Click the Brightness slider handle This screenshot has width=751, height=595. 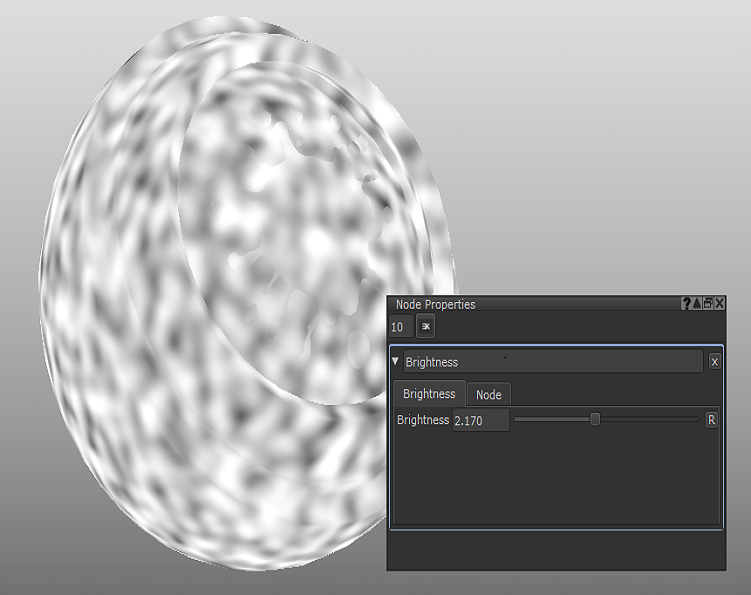click(595, 420)
